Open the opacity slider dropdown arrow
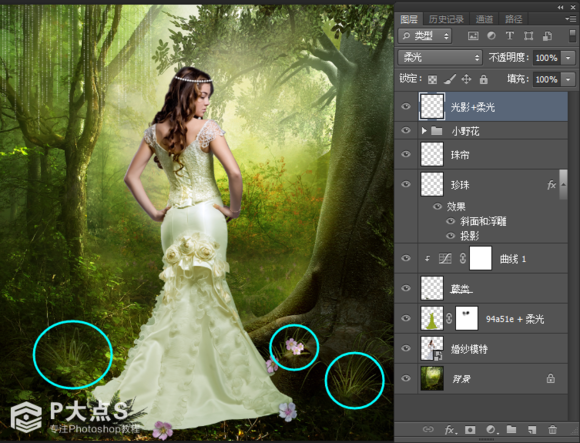The image size is (580, 443). pos(568,58)
